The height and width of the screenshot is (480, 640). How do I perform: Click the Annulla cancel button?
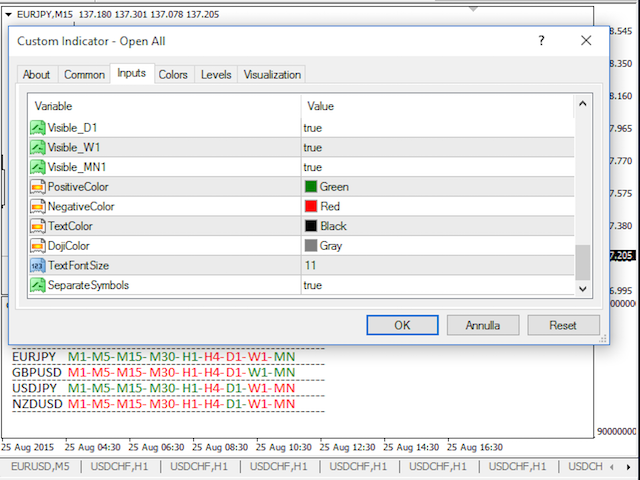click(x=483, y=325)
